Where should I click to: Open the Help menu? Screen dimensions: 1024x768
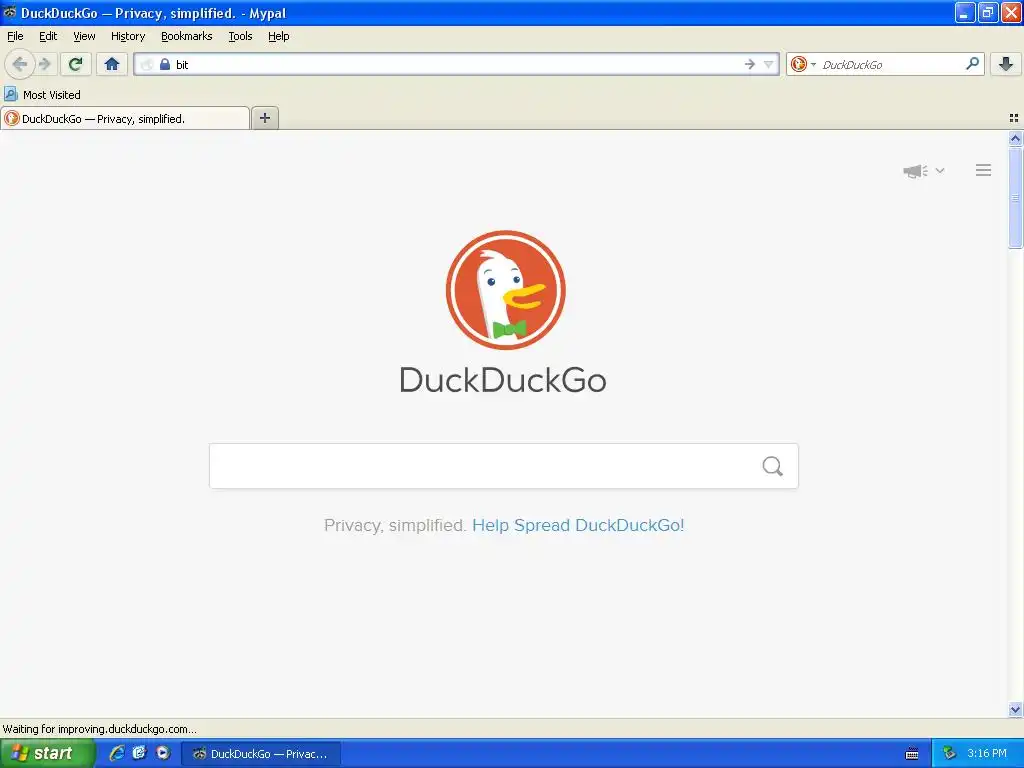pyautogui.click(x=279, y=36)
